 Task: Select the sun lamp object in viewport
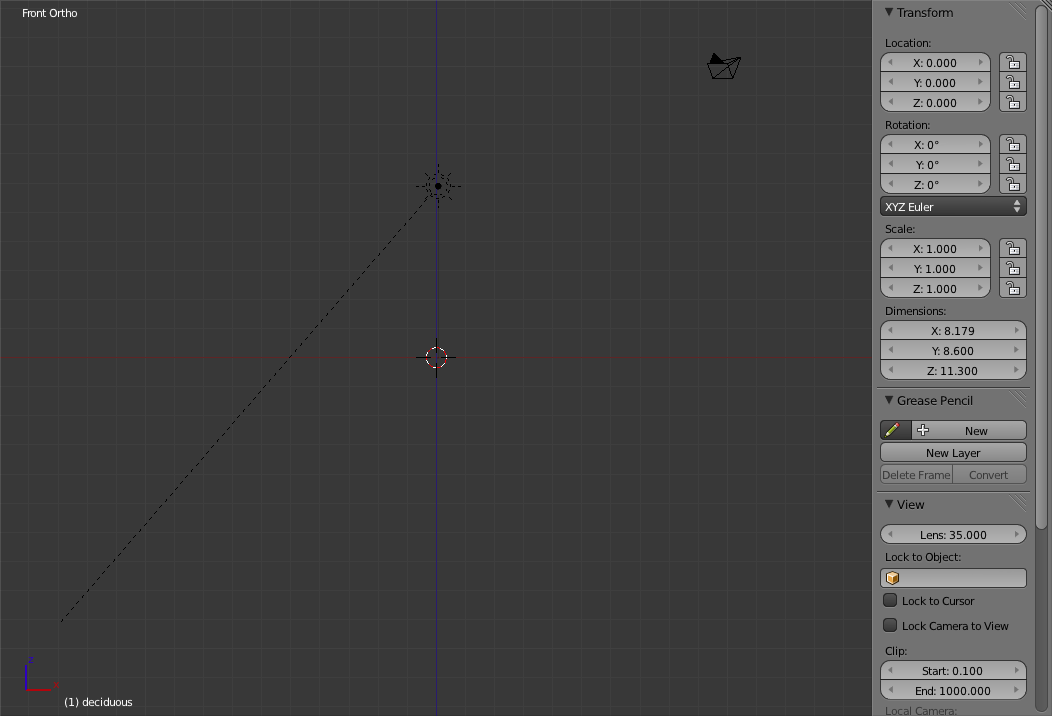[x=438, y=186]
